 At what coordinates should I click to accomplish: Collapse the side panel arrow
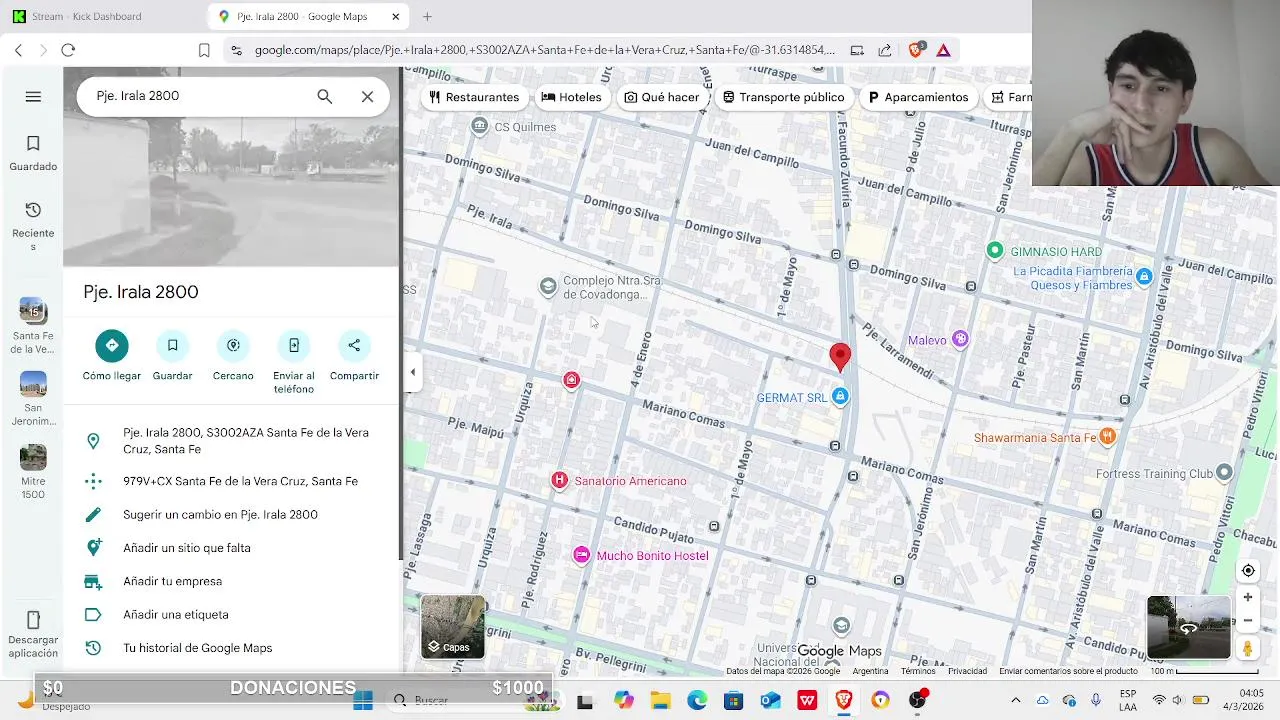[x=412, y=372]
